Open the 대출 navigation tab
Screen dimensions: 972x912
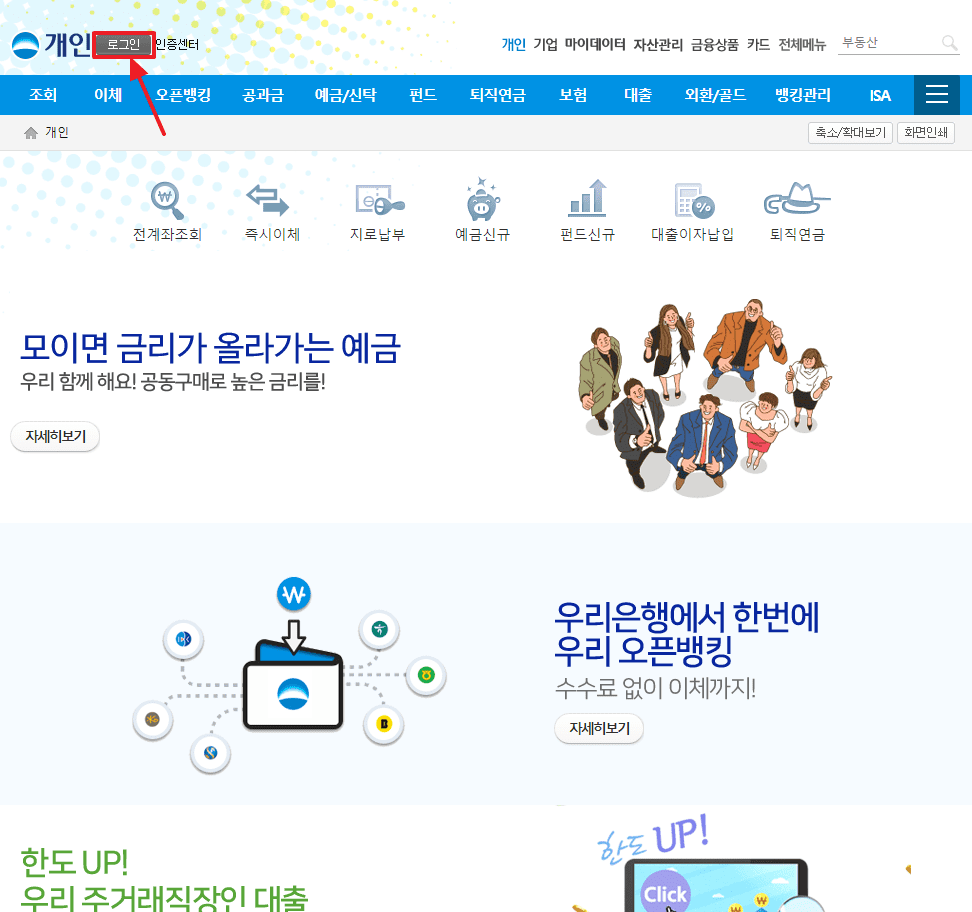(x=638, y=95)
